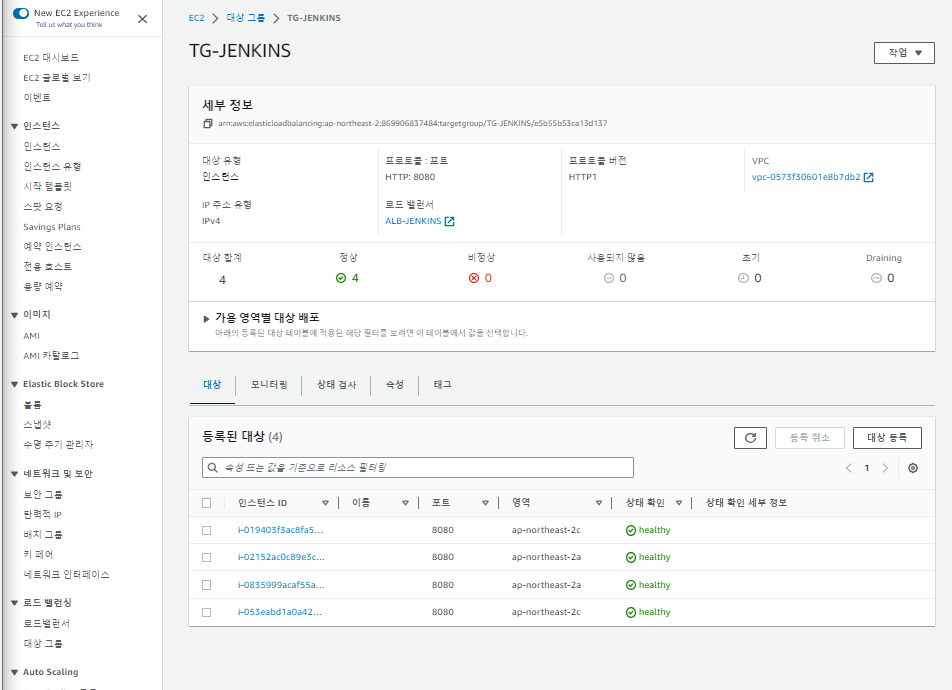Viewport: 952px width, 690px height.
Task: Open Savings Plans in sidebar
Action: coord(52,227)
